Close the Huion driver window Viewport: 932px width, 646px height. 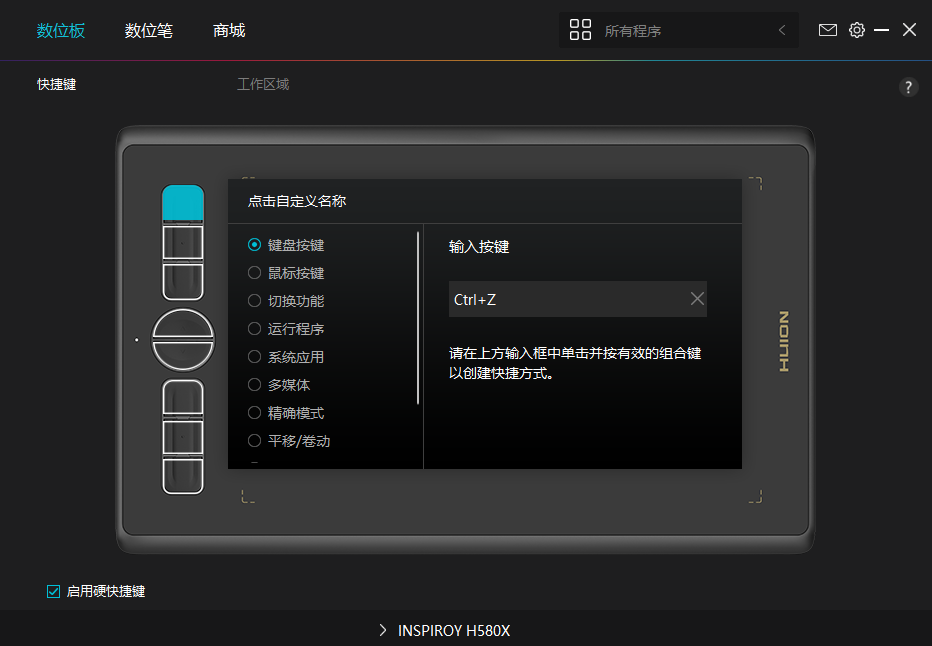click(909, 30)
